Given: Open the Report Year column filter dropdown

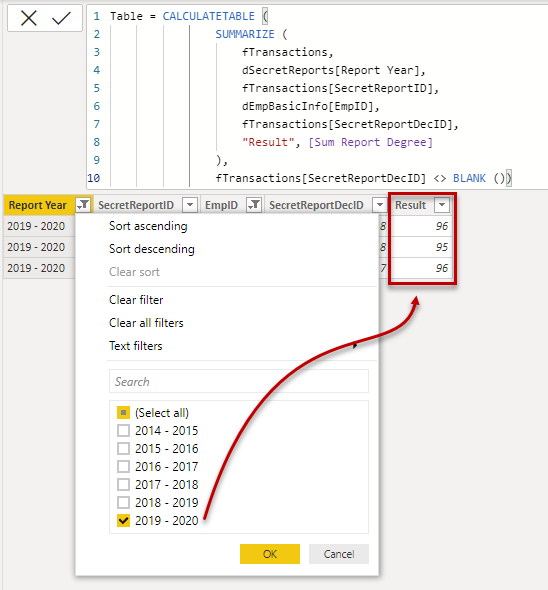Looking at the screenshot, I should (x=83, y=205).
